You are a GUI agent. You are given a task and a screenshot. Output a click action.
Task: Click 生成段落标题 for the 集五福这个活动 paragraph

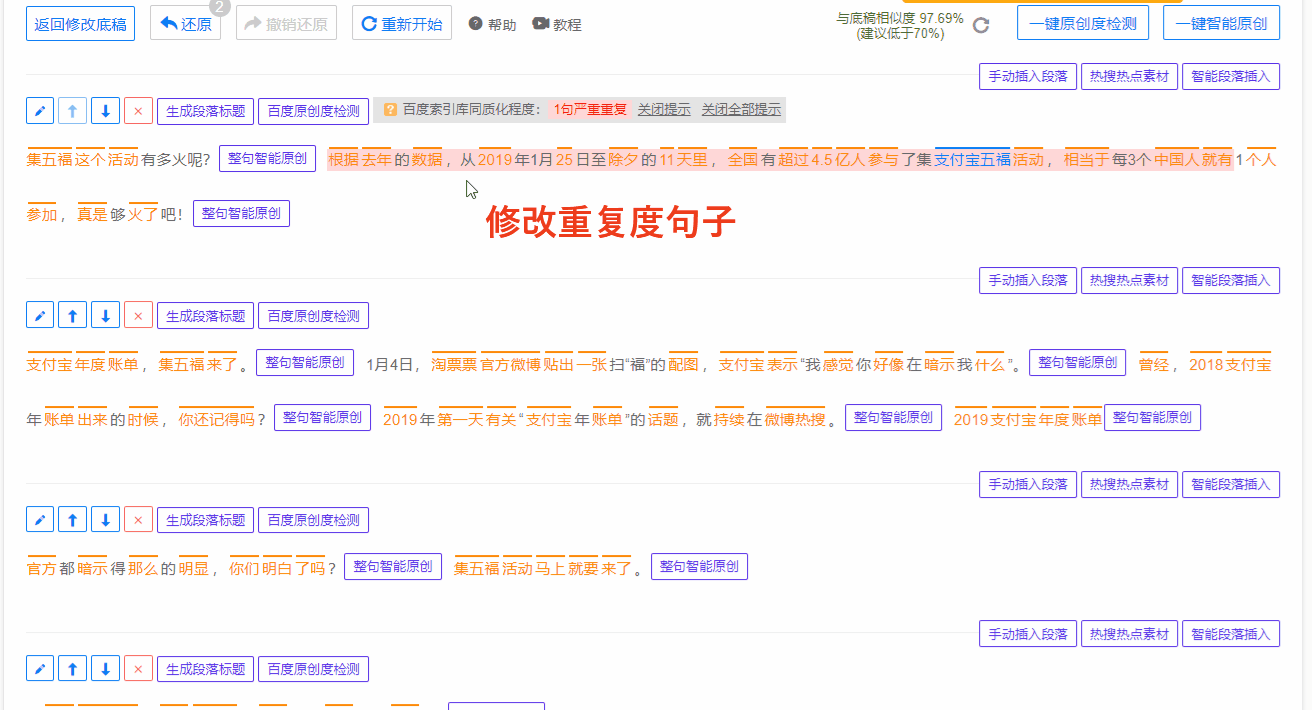coord(205,111)
